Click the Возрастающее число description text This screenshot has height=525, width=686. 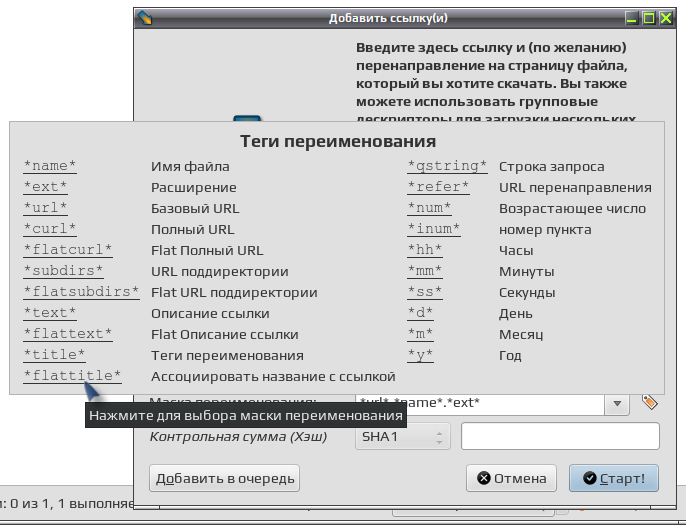pyautogui.click(x=572, y=209)
